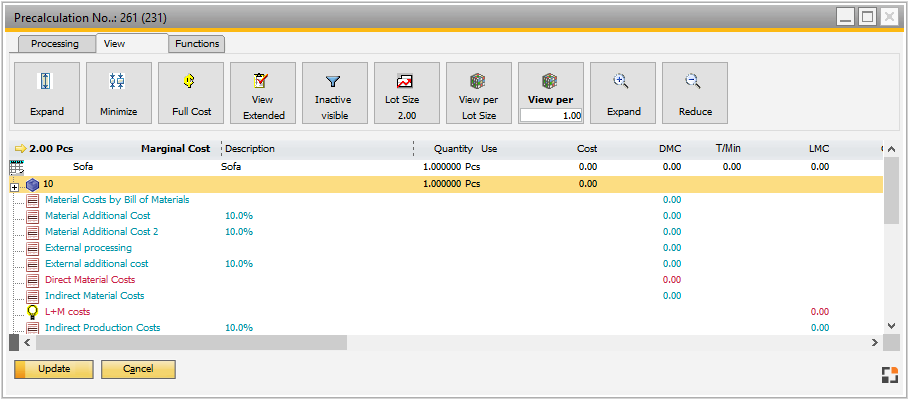The height and width of the screenshot is (401, 911).
Task: Select the L+M costs row
Action: (x=67, y=312)
